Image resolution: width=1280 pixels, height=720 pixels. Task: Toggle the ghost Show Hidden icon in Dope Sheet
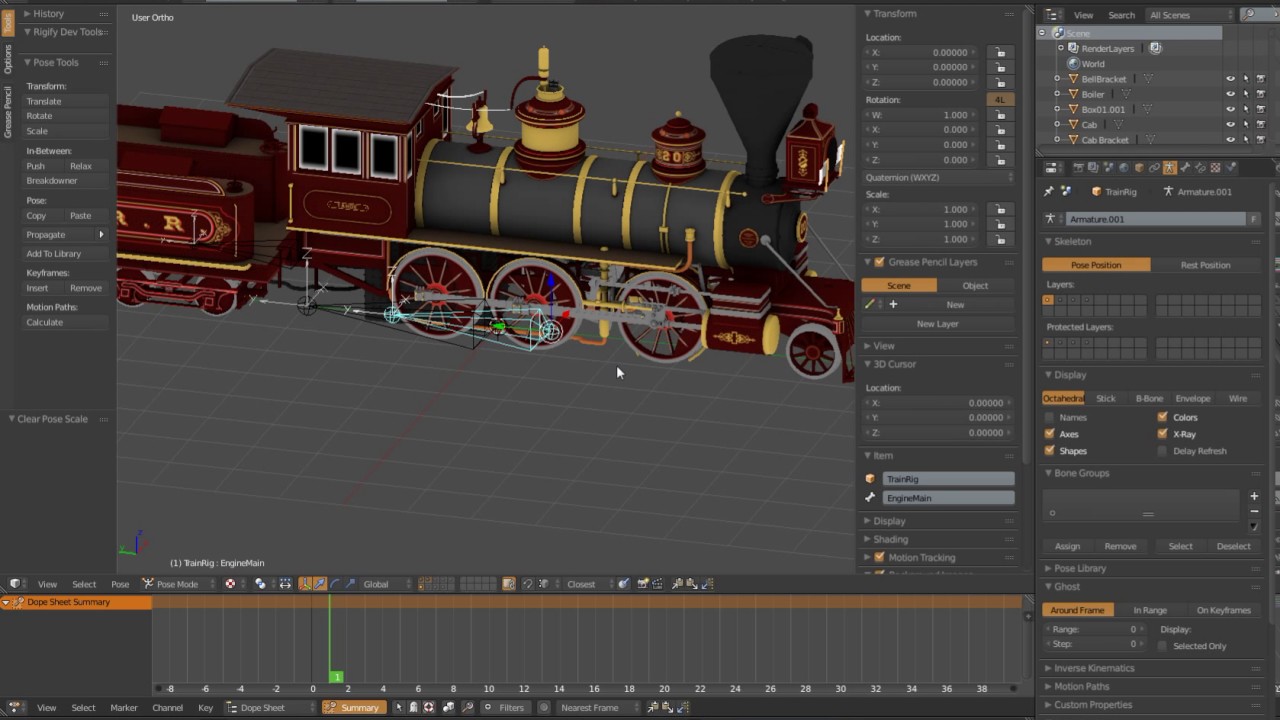(413, 707)
